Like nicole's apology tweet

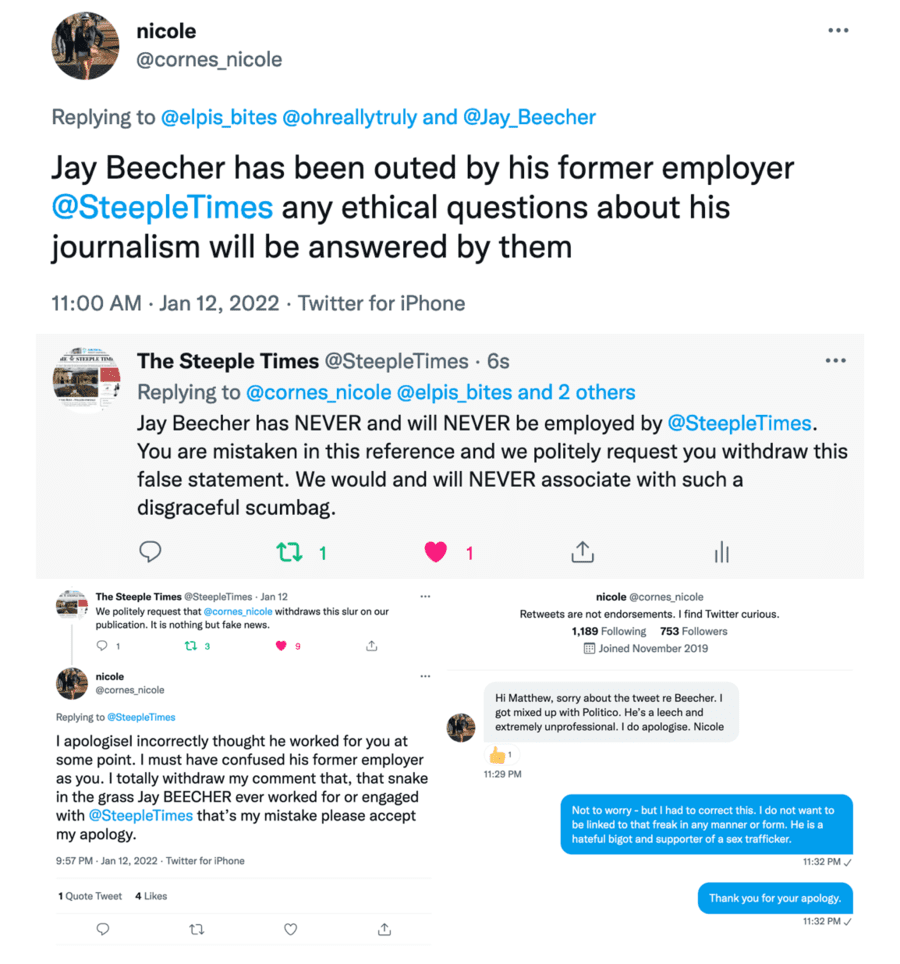click(x=290, y=929)
